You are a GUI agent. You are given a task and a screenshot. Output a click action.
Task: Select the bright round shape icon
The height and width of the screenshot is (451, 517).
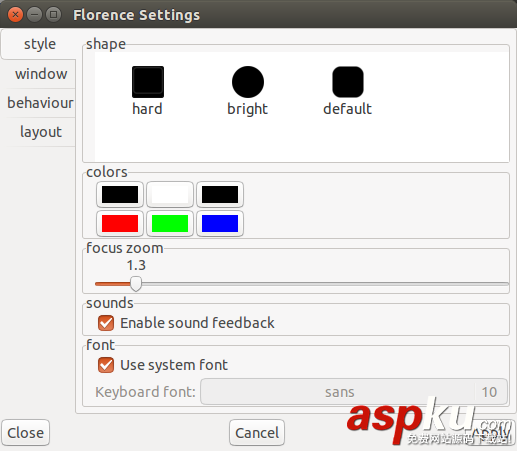(x=248, y=82)
